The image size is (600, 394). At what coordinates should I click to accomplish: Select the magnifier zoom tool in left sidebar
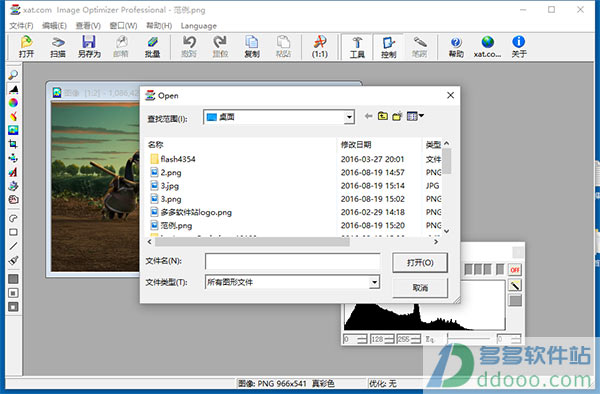pos(13,75)
